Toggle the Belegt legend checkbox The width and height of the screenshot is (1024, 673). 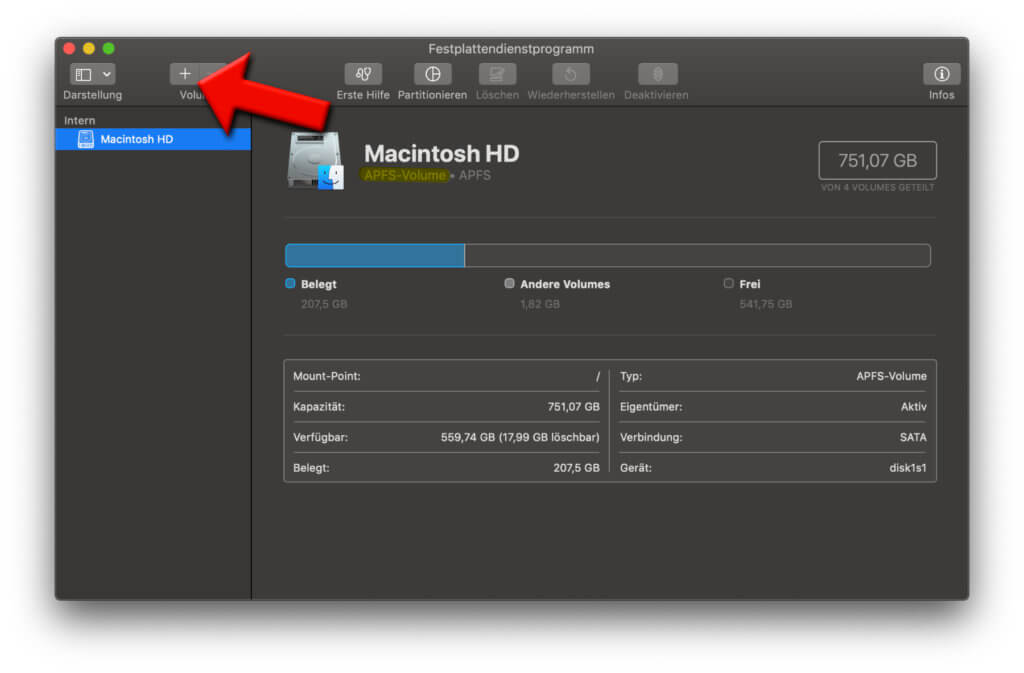tap(291, 283)
